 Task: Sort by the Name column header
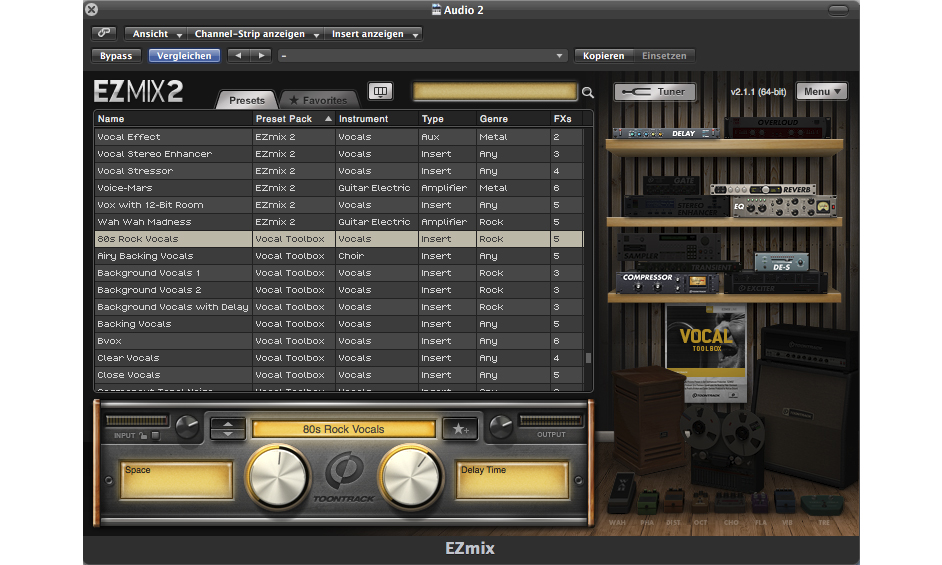click(x=174, y=118)
